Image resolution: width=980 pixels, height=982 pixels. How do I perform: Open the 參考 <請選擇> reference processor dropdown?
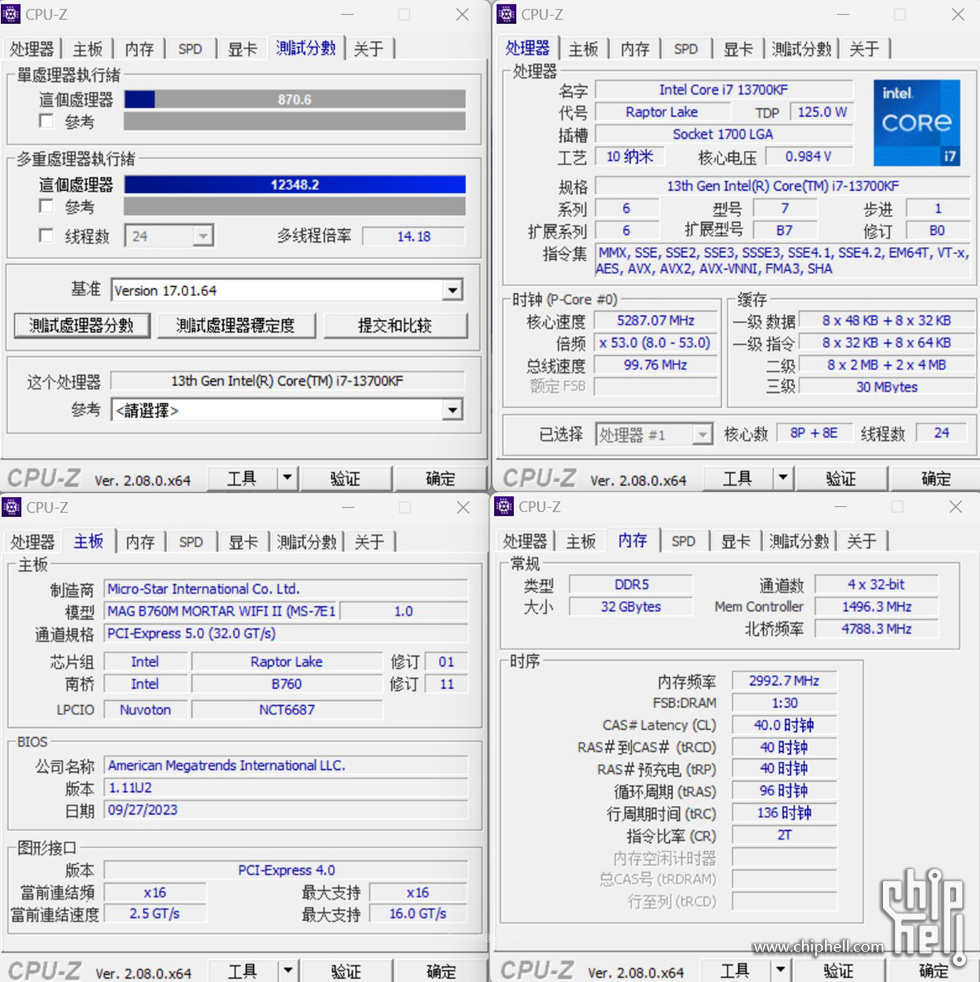[452, 410]
